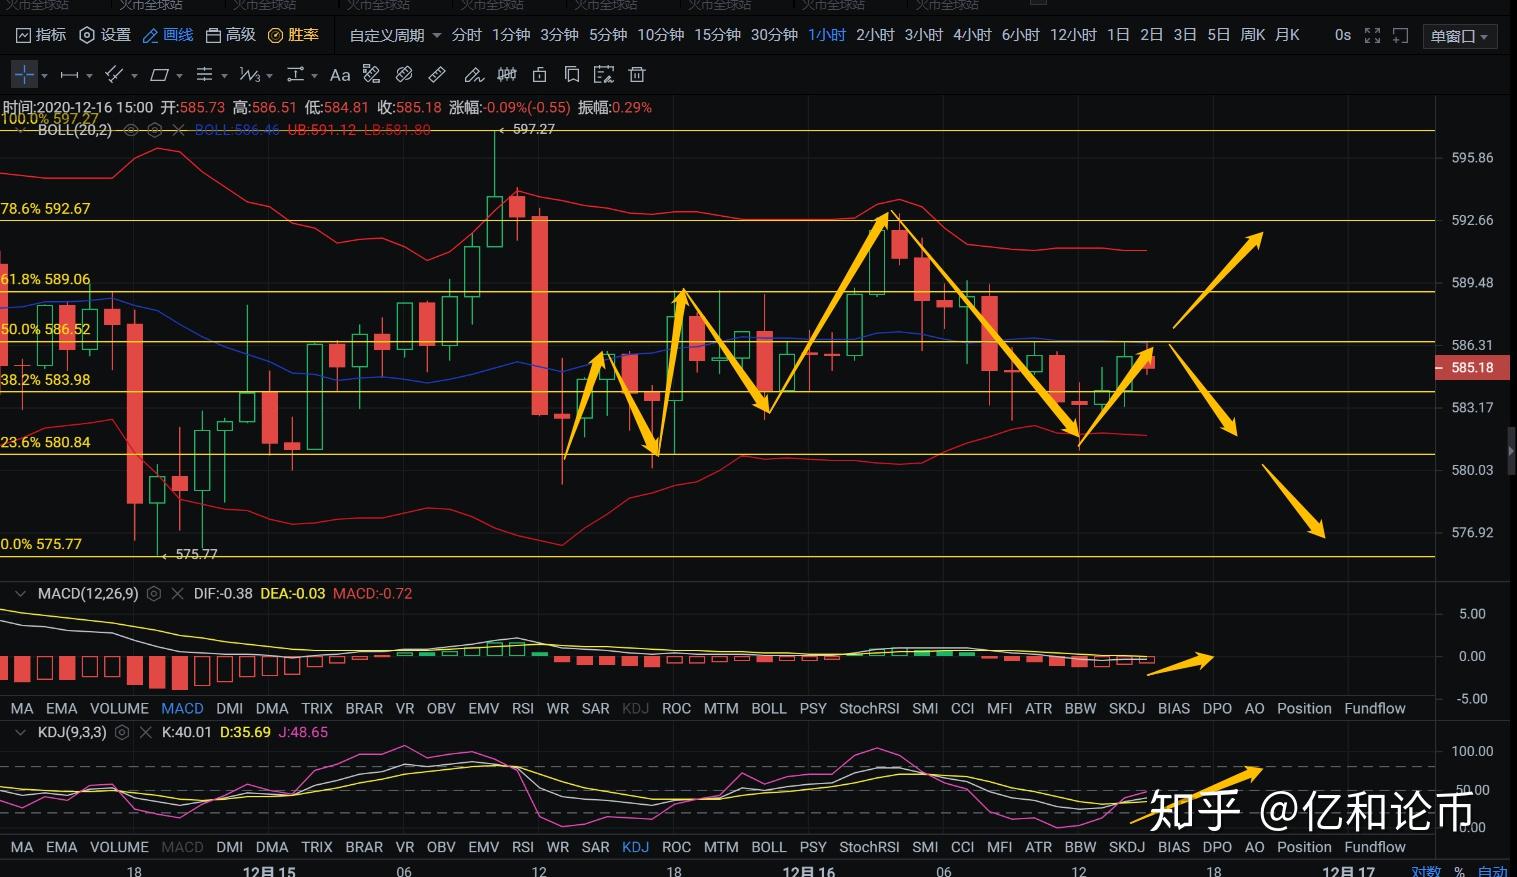Remove the MACD indicator panel with X
Screen dimensions: 1517x877
177,593
